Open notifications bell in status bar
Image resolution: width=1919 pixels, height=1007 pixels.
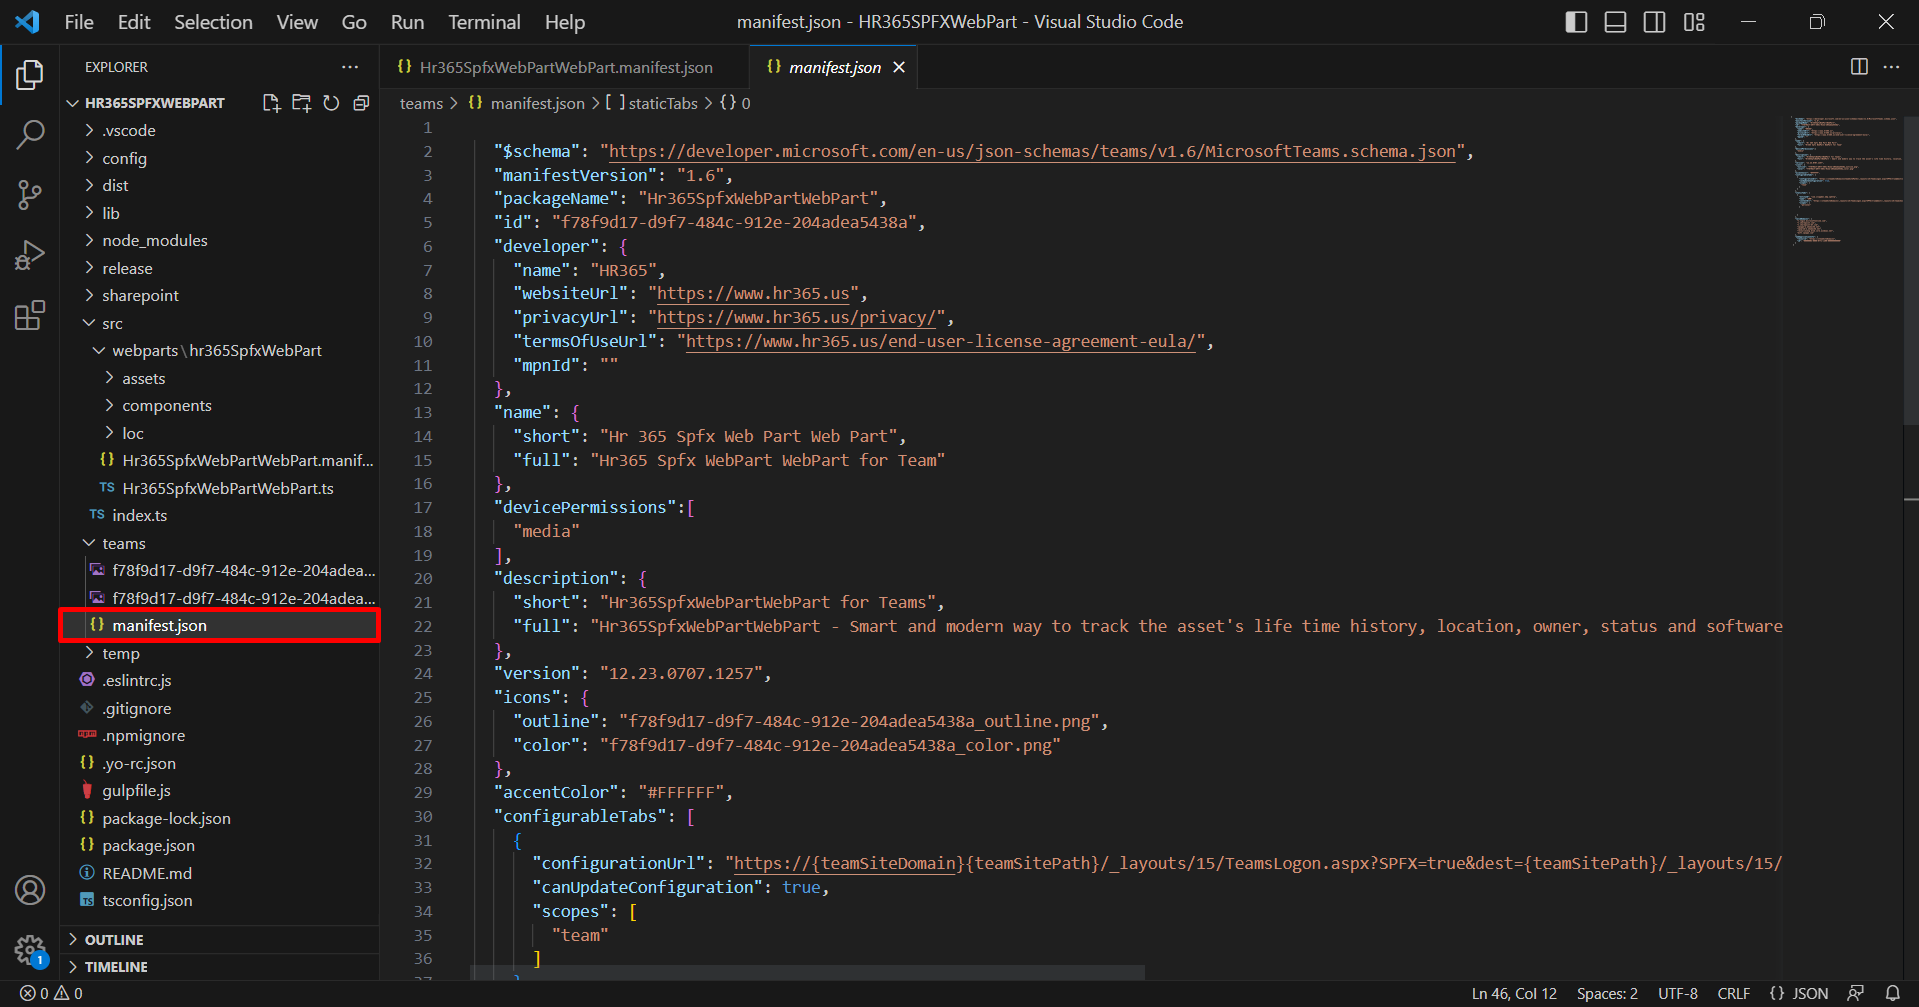[1892, 993]
